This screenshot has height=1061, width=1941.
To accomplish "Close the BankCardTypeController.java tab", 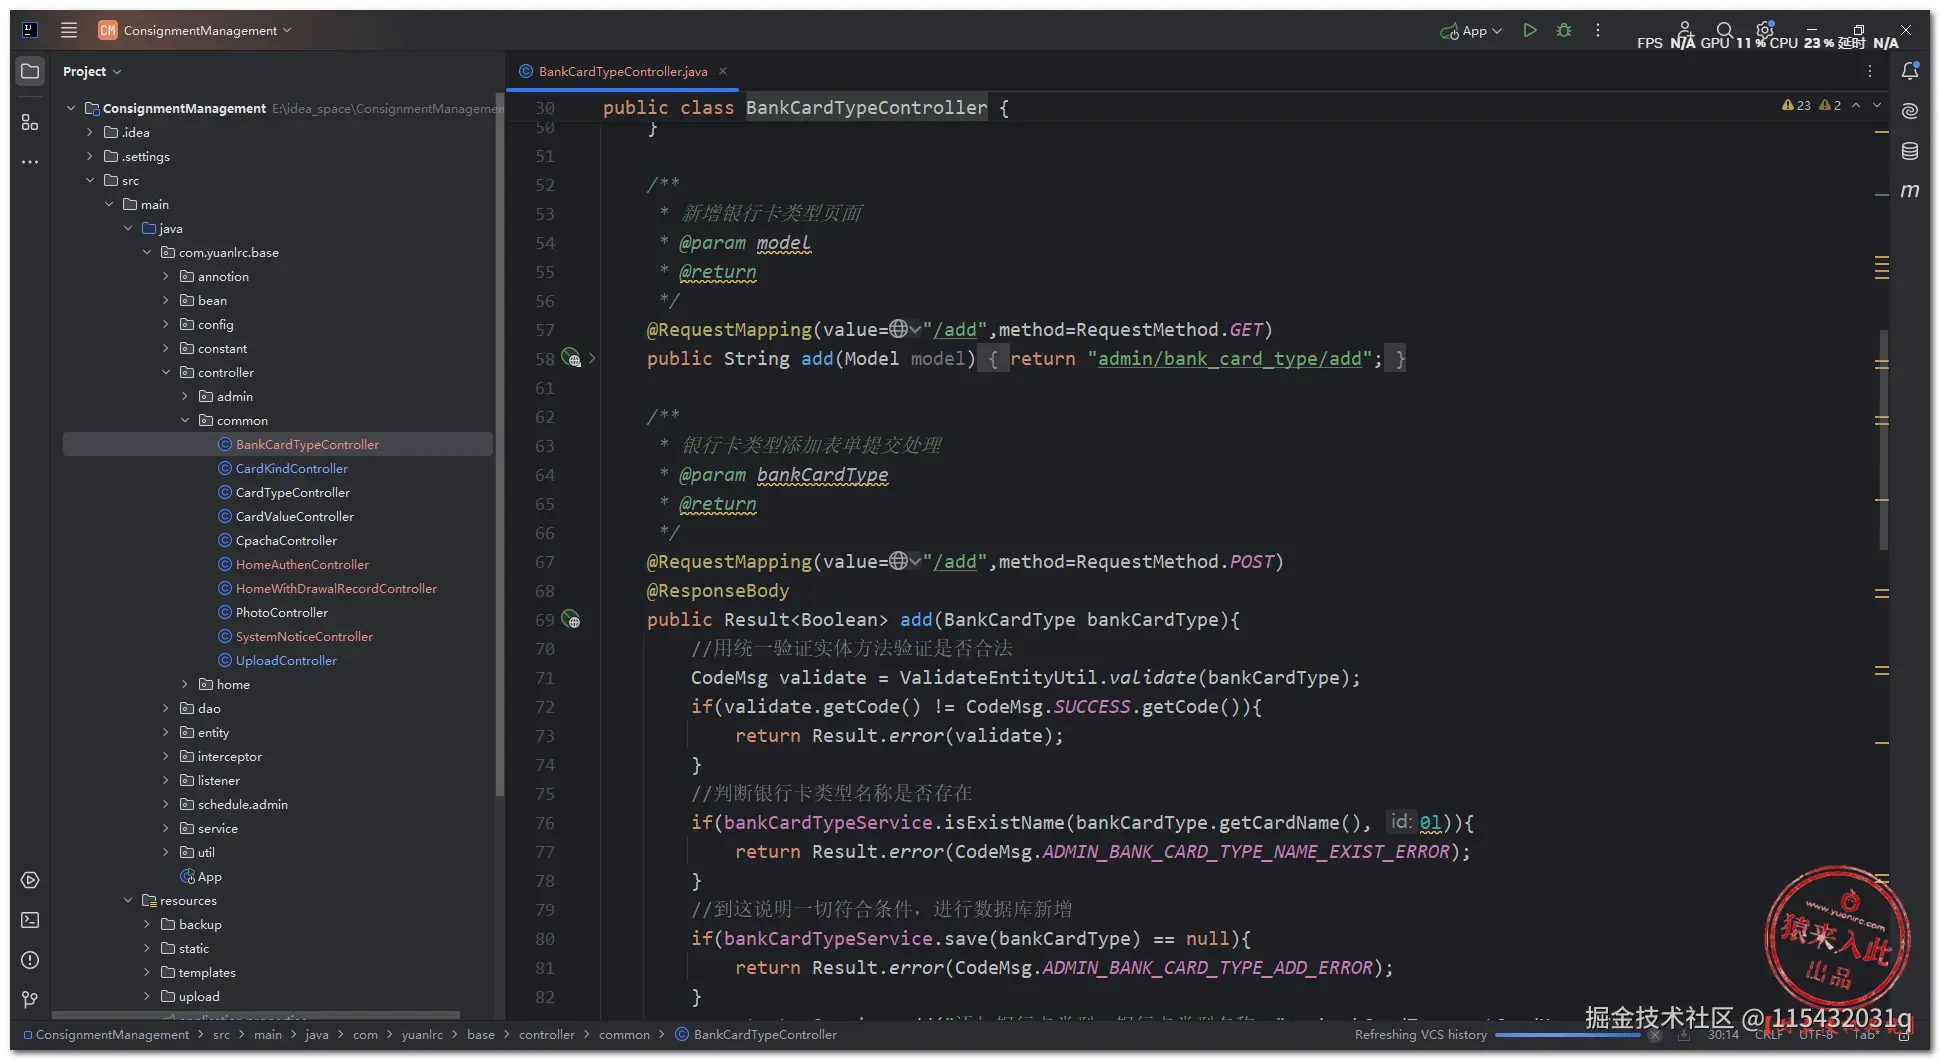I will click(x=723, y=71).
